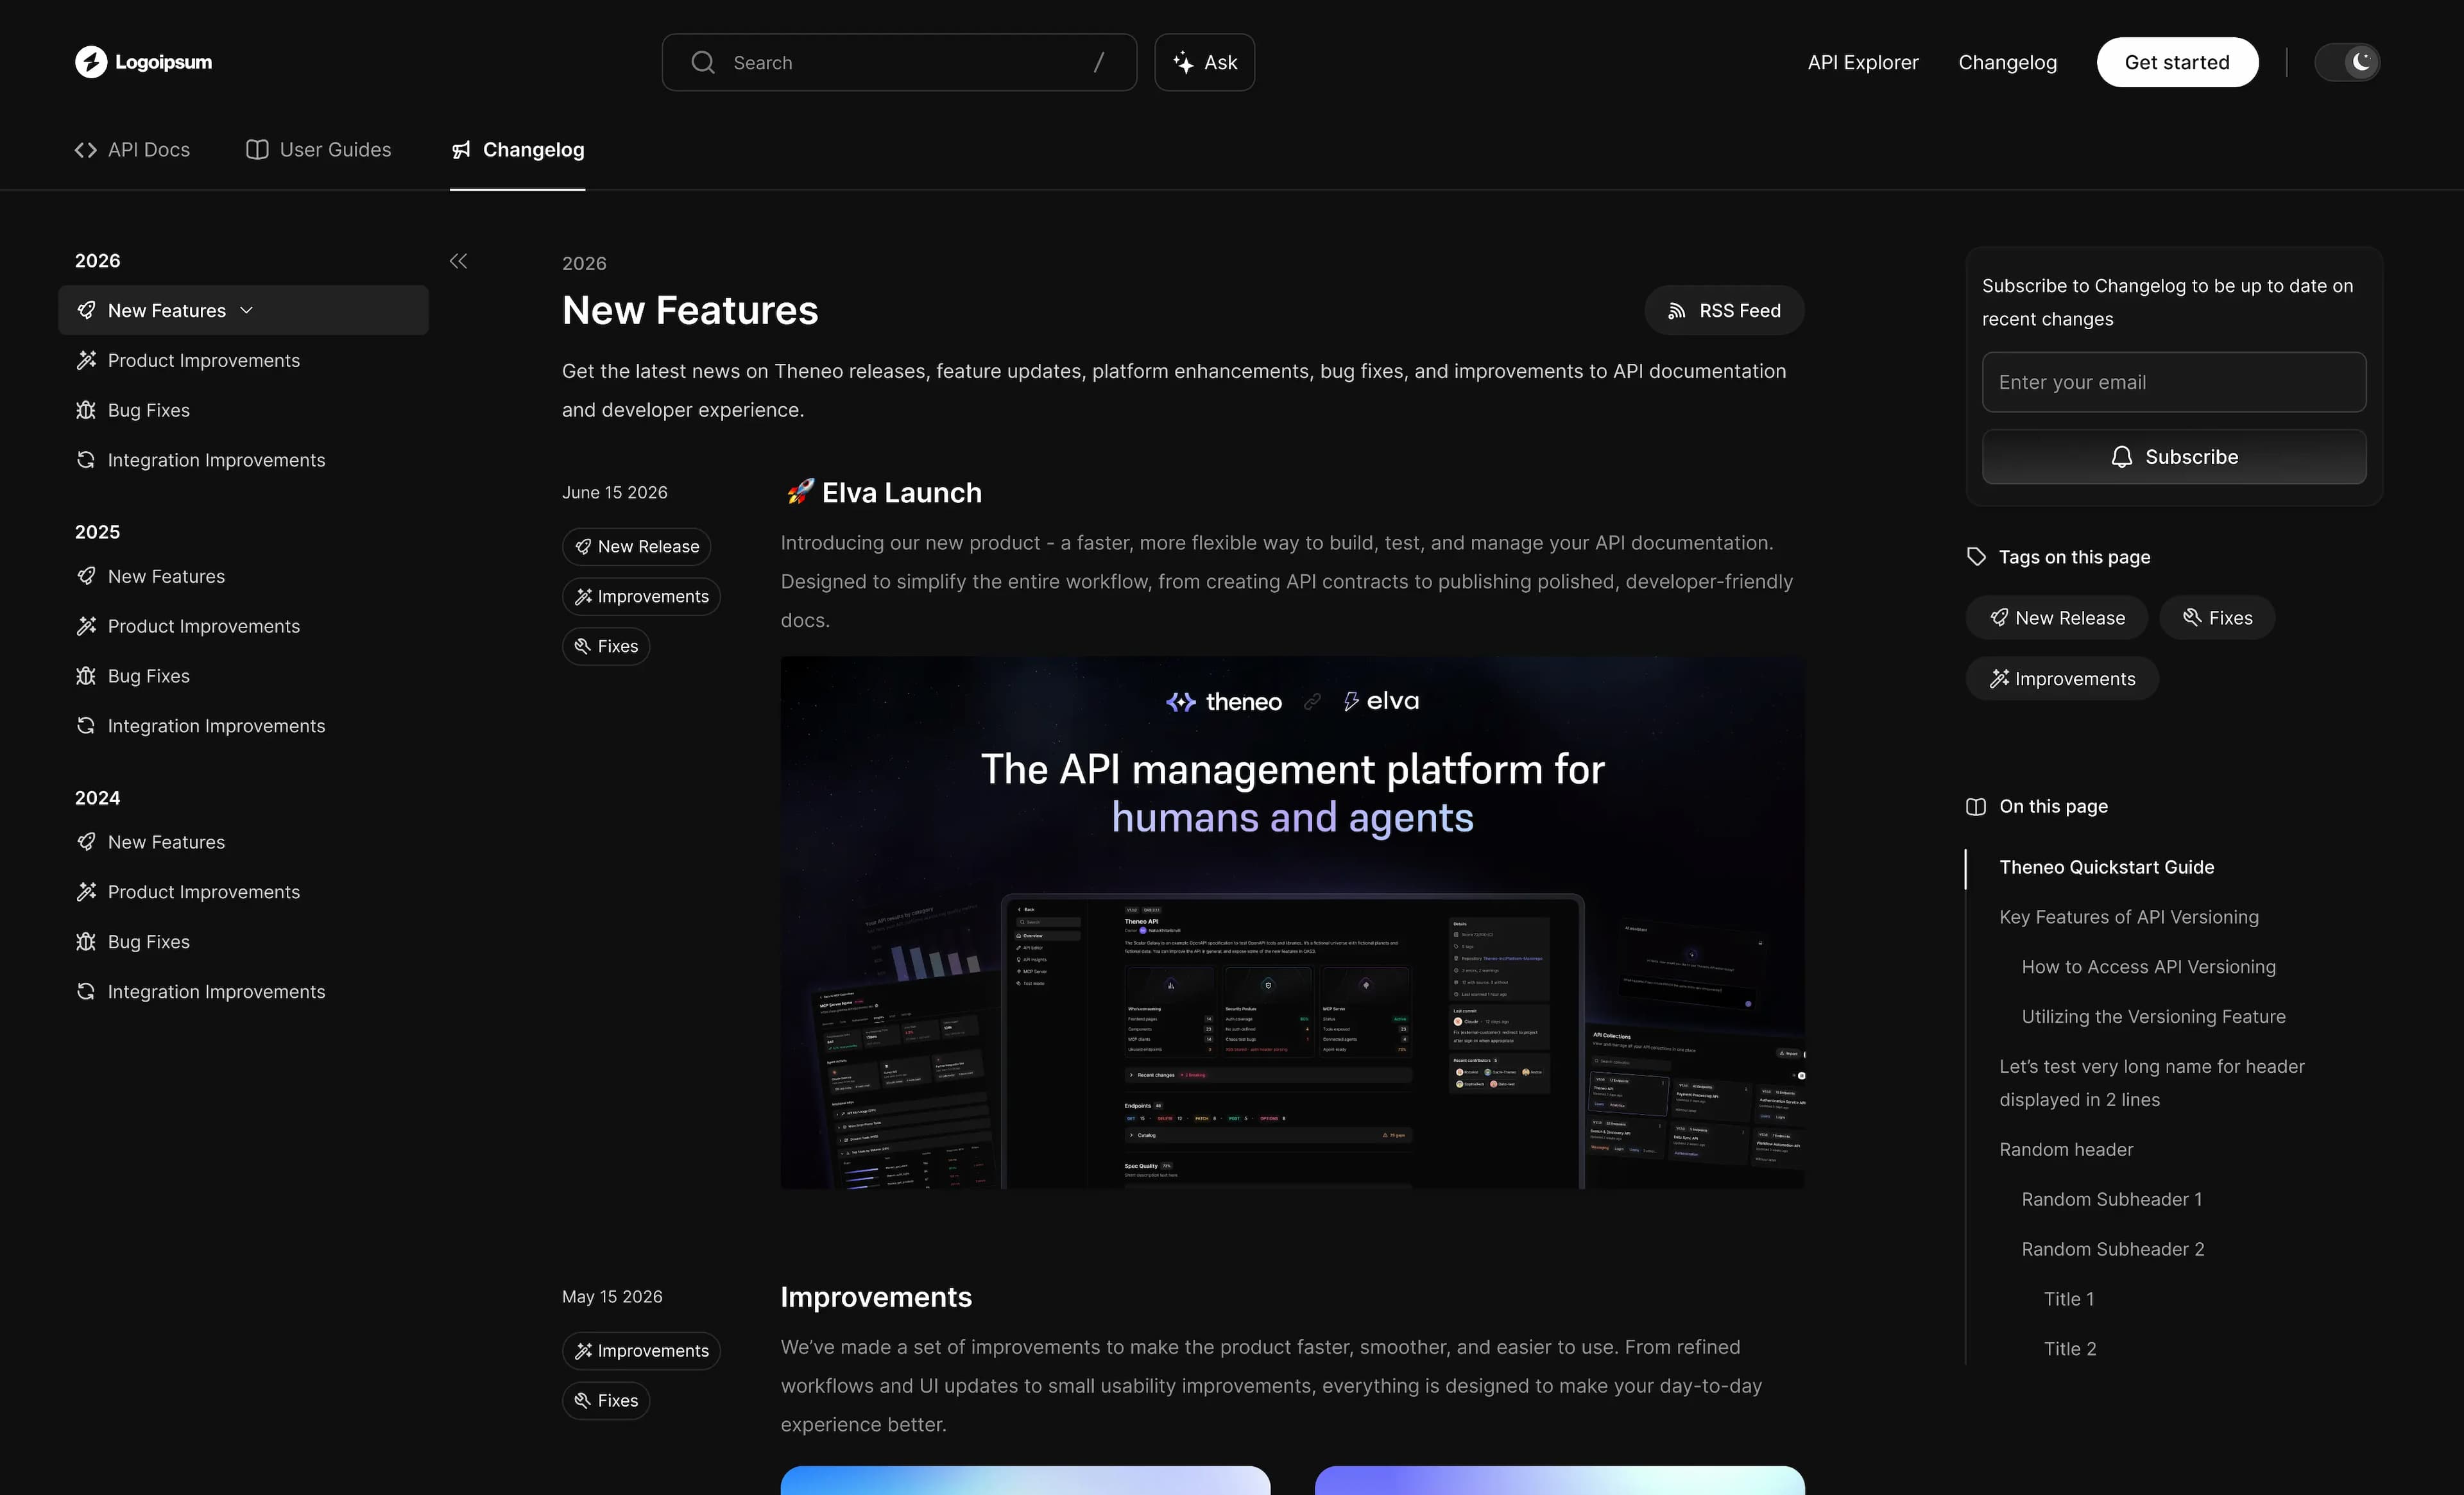Filter by Improvements tag in right sidebar
Screen dimensions: 2464x1495
(x=2062, y=679)
